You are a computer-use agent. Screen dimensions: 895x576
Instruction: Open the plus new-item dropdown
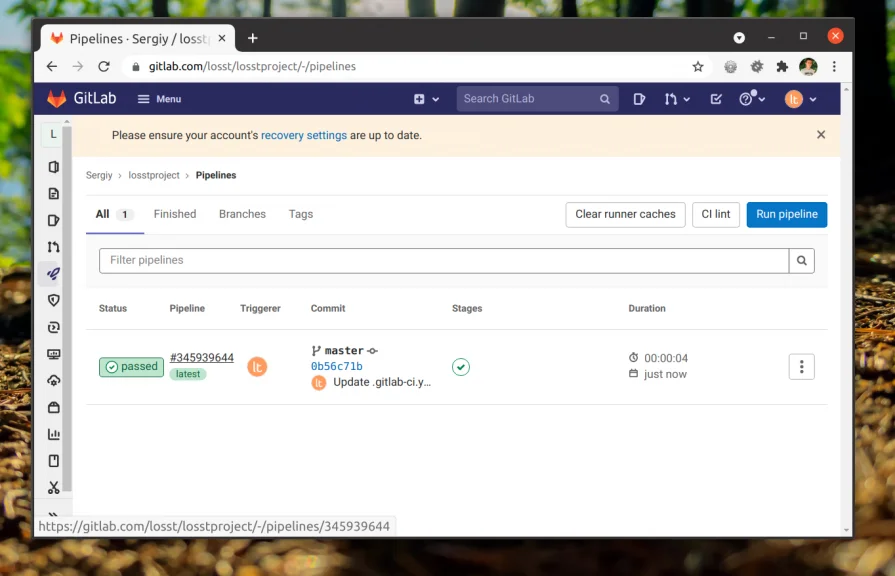point(424,99)
